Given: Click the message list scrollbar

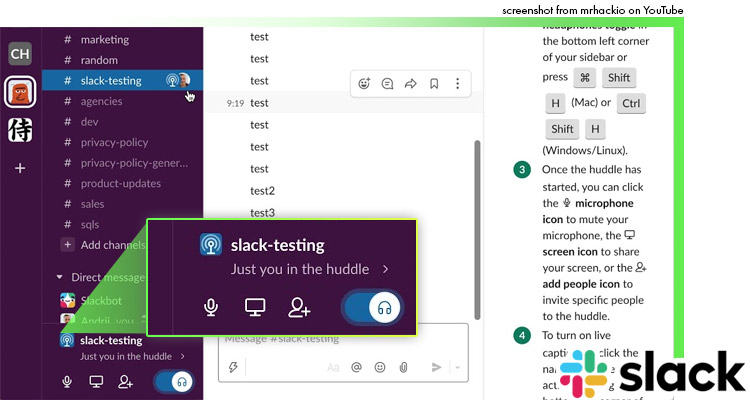Looking at the screenshot, I should coord(477,230).
